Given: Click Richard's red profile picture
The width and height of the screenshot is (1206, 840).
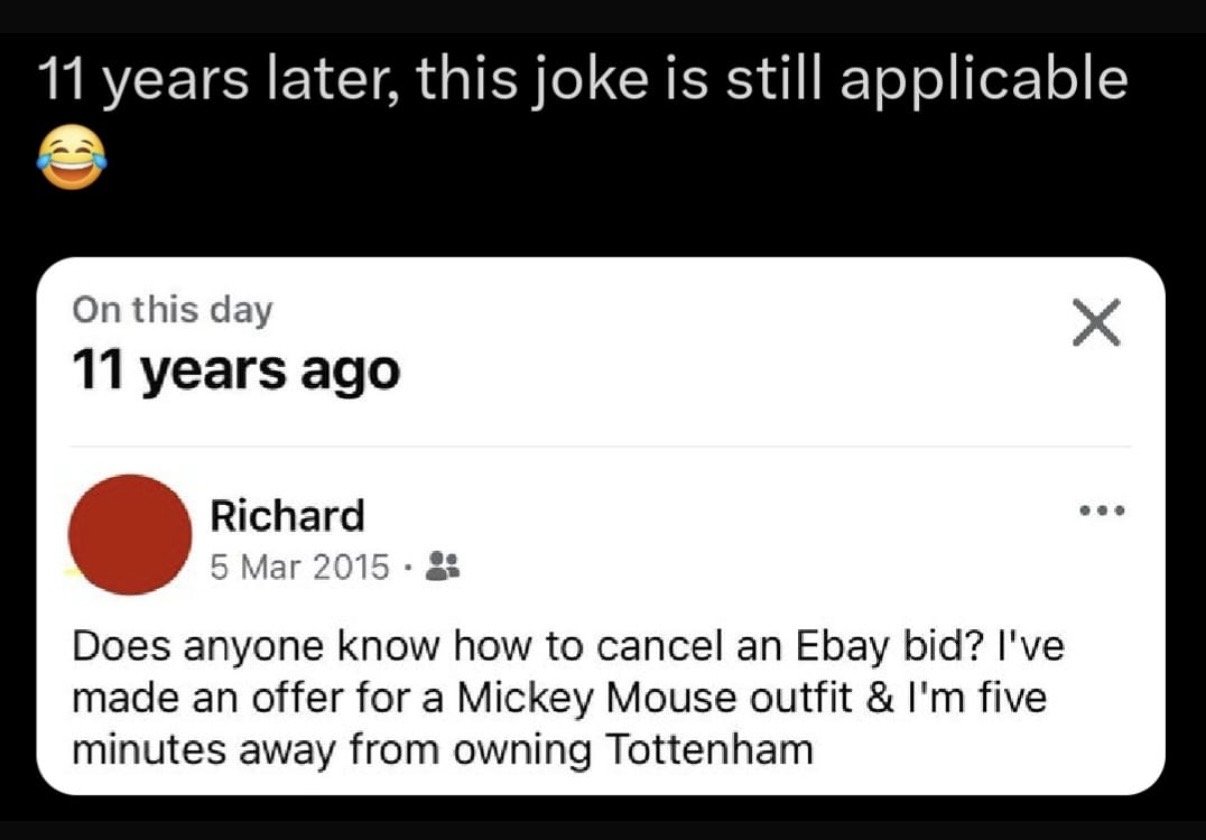Looking at the screenshot, I should point(130,535).
